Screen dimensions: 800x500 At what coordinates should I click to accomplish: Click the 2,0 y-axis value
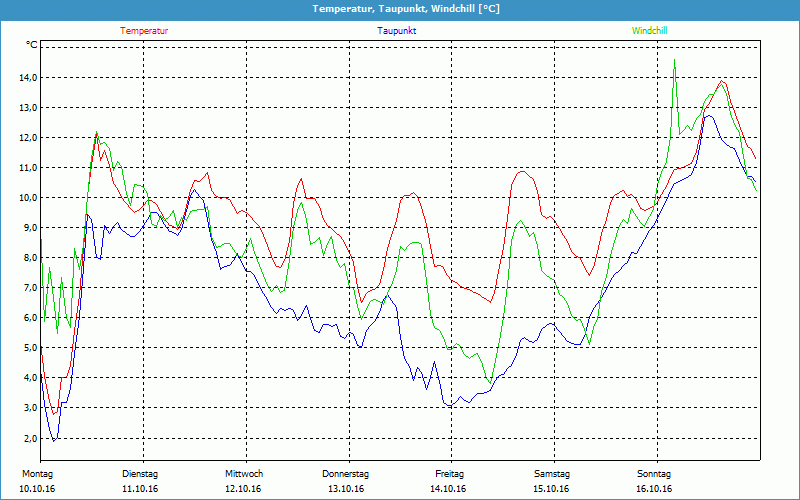[x=30, y=438]
